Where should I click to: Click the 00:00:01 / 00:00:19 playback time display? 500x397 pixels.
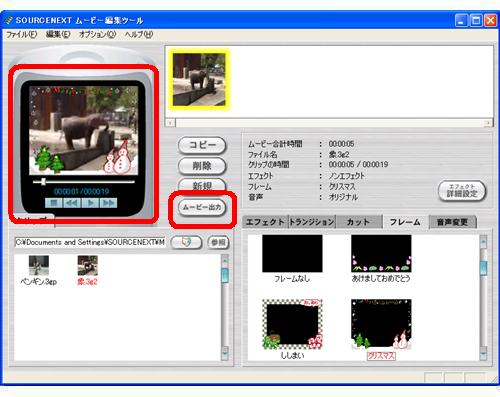pyautogui.click(x=82, y=192)
